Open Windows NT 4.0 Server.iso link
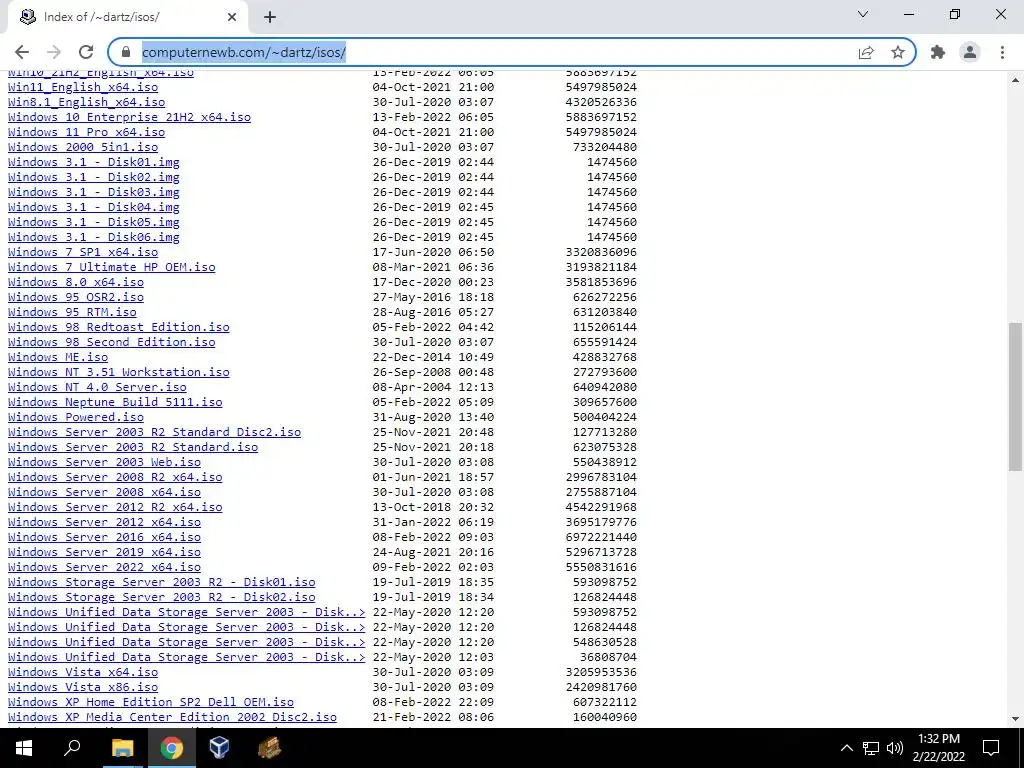 tap(97, 387)
